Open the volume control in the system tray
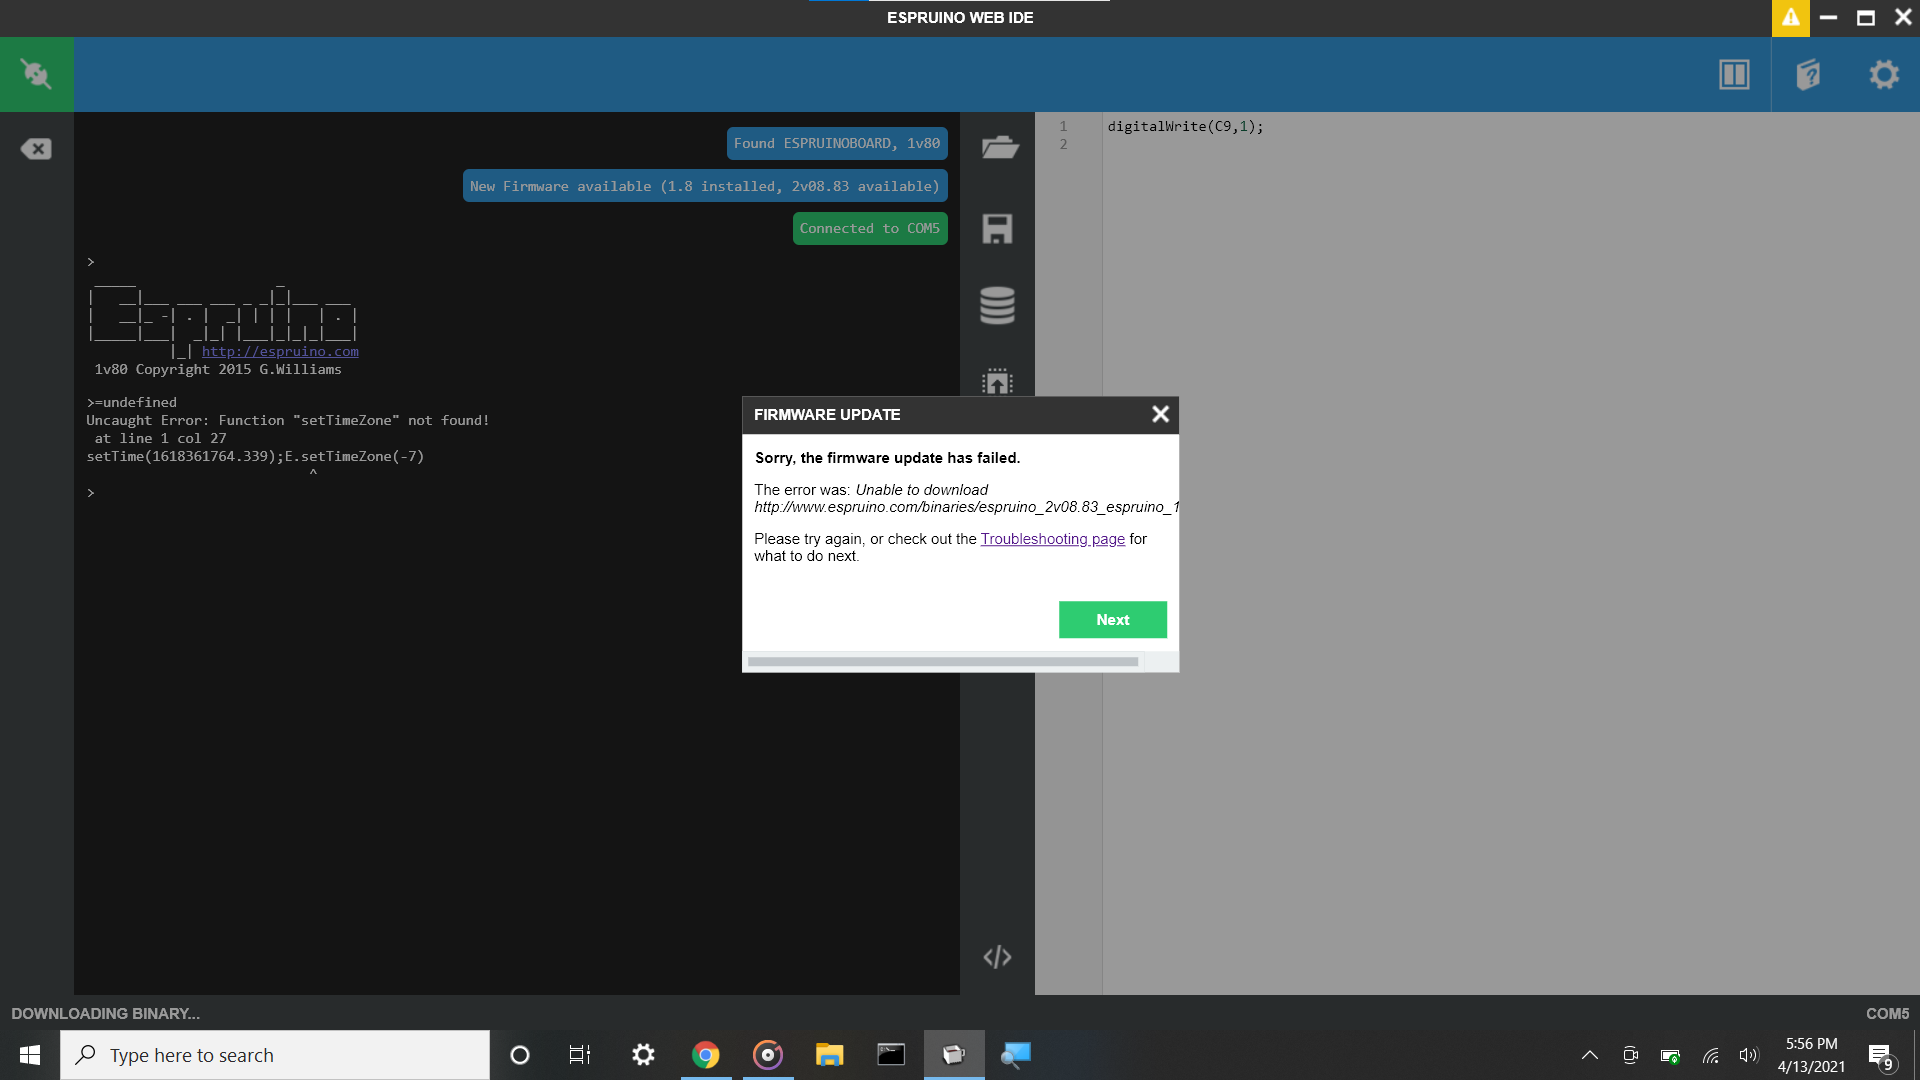This screenshot has width=1920, height=1080. tap(1749, 1055)
